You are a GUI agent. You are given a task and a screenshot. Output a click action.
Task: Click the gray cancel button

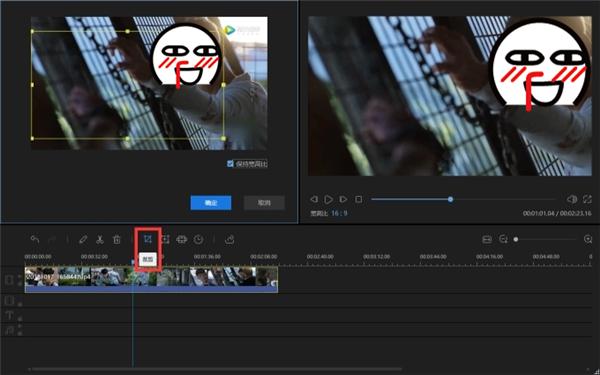click(x=264, y=203)
